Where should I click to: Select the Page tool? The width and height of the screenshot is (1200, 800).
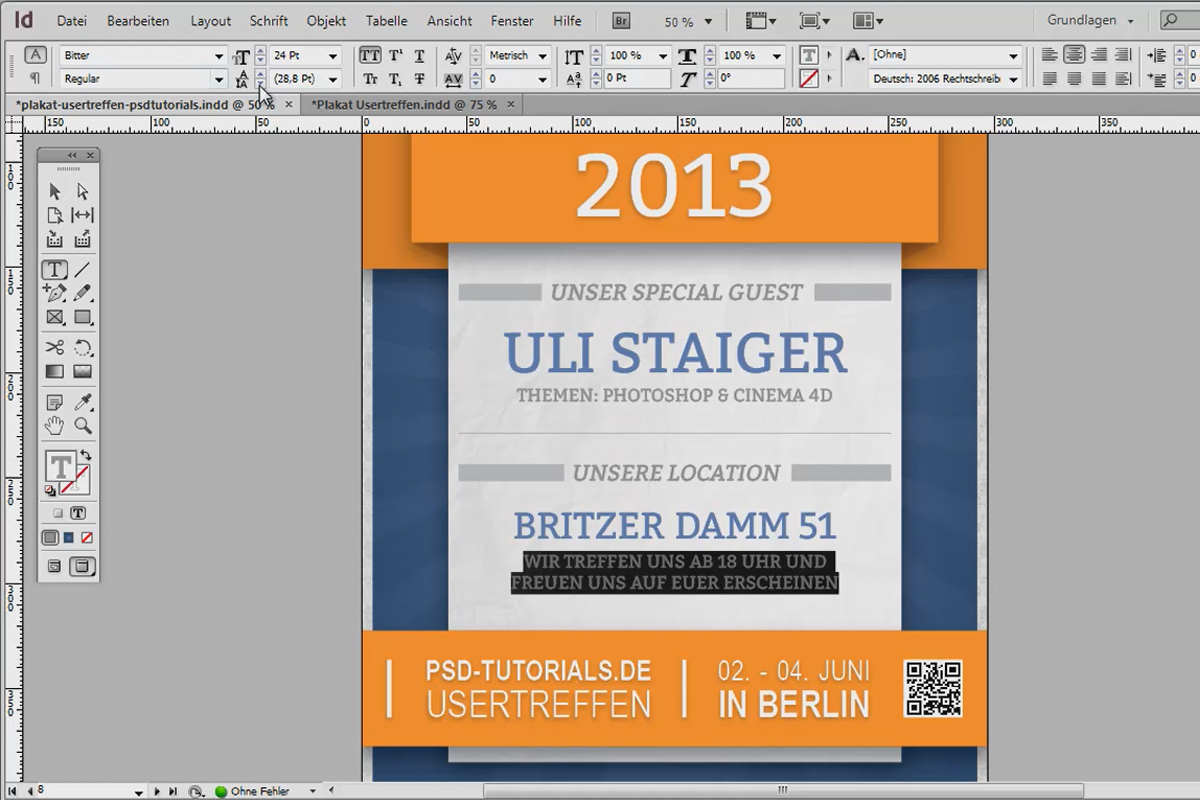(55, 215)
